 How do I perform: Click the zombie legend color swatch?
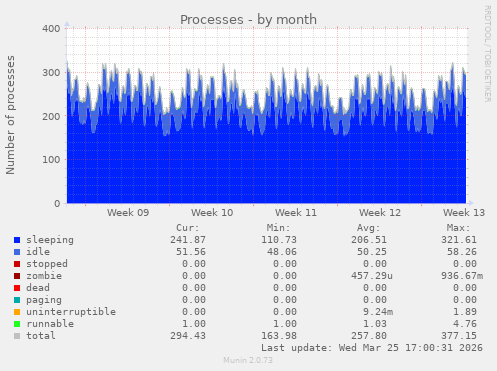click(17, 276)
